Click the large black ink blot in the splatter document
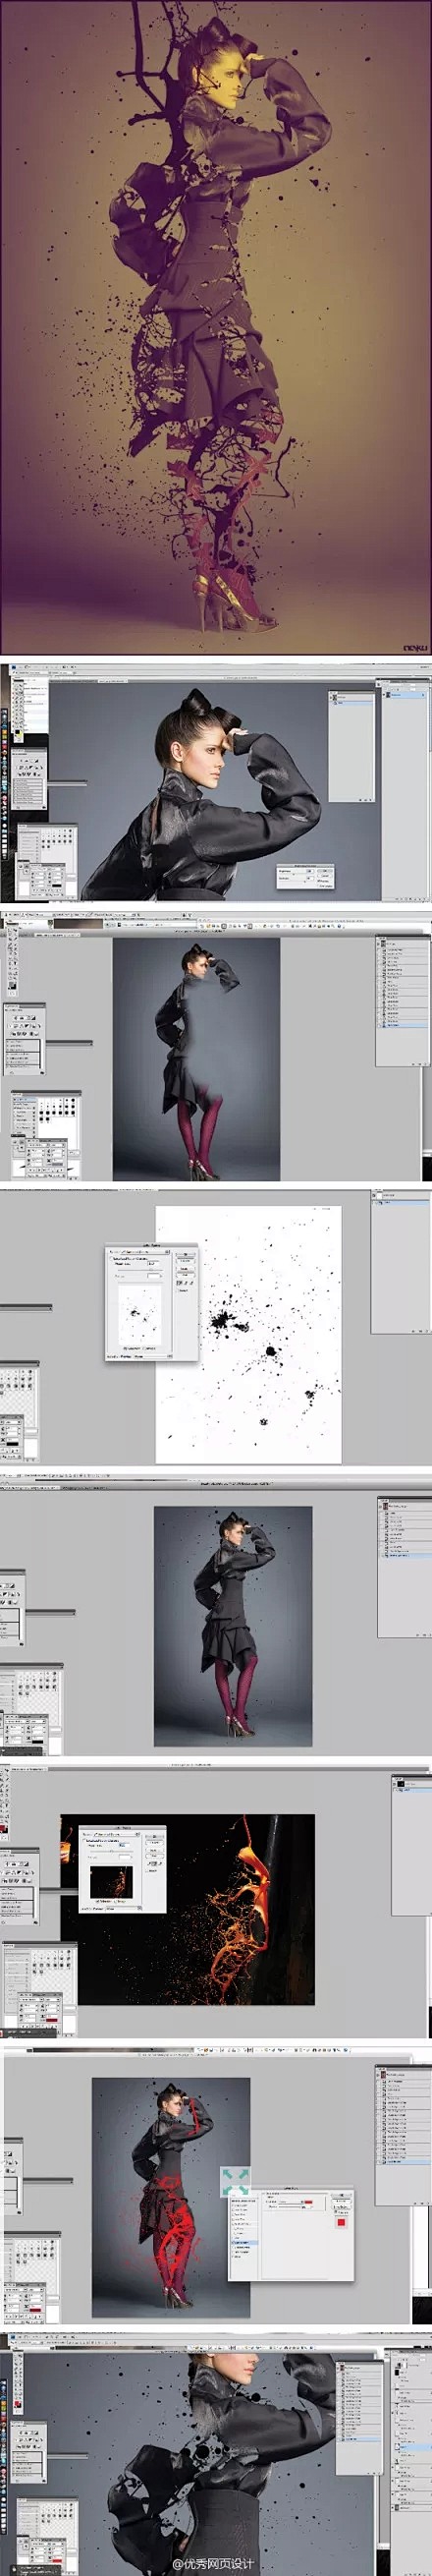The height and width of the screenshot is (2576, 432). click(x=226, y=1322)
